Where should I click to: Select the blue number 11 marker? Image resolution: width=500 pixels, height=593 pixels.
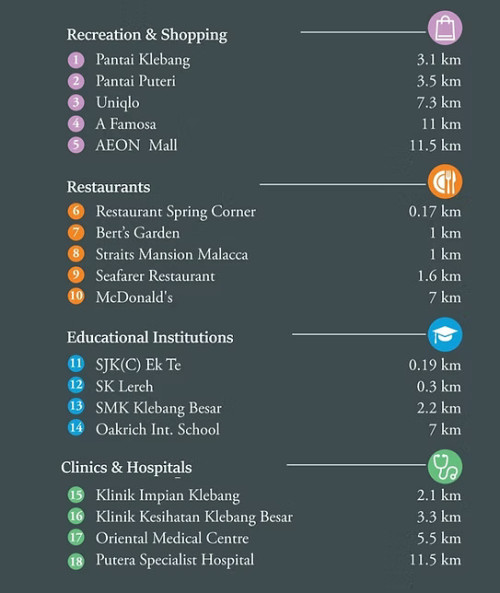pyautogui.click(x=76, y=364)
